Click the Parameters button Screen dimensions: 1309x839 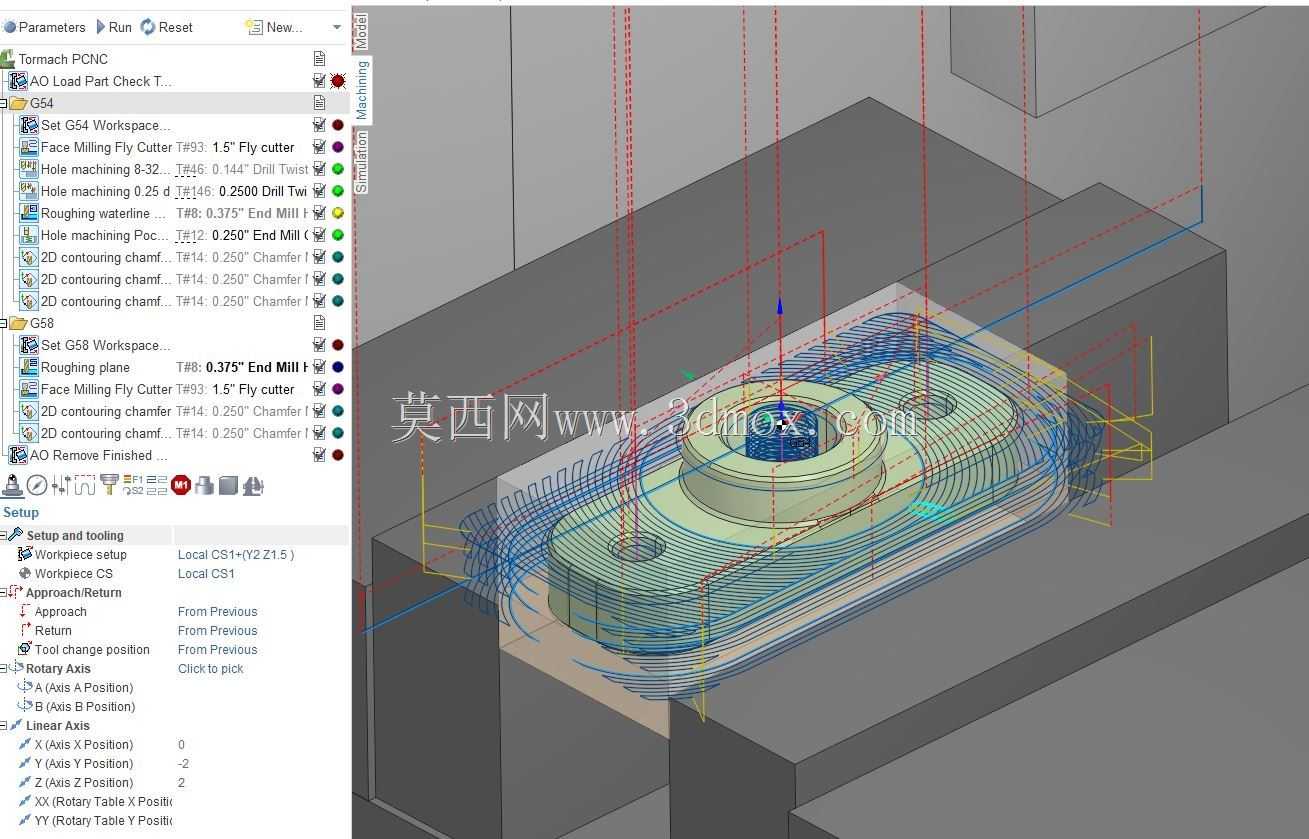coord(45,27)
